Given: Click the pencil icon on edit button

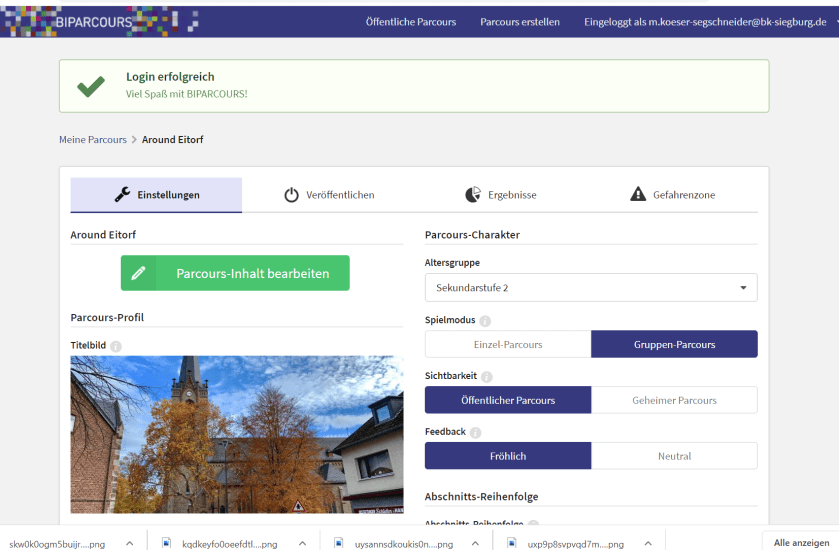Looking at the screenshot, I should (x=139, y=273).
